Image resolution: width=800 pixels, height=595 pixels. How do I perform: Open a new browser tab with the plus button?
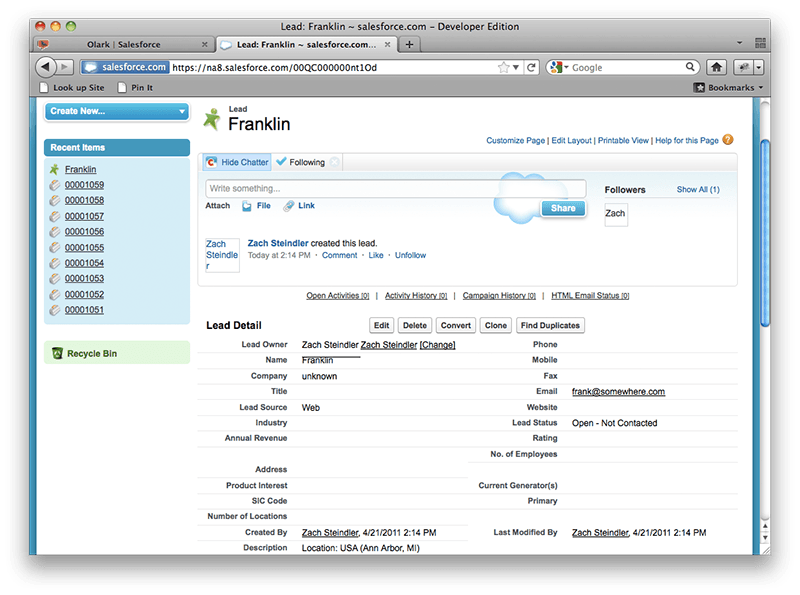(x=409, y=44)
